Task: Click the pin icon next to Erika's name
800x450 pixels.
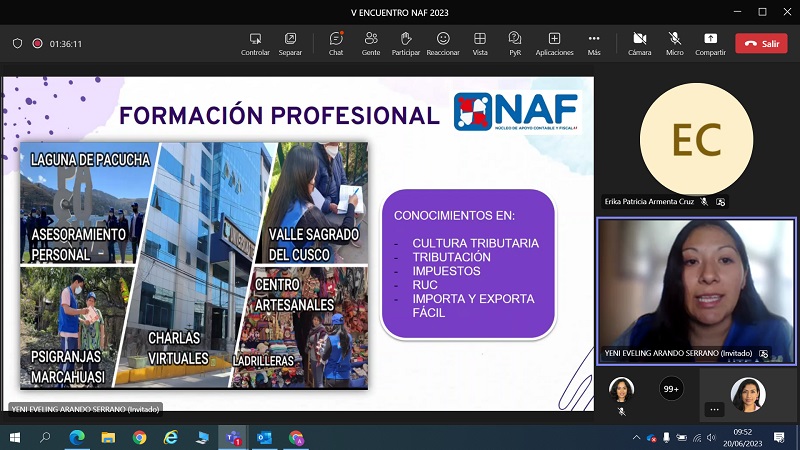Action: tap(720, 202)
